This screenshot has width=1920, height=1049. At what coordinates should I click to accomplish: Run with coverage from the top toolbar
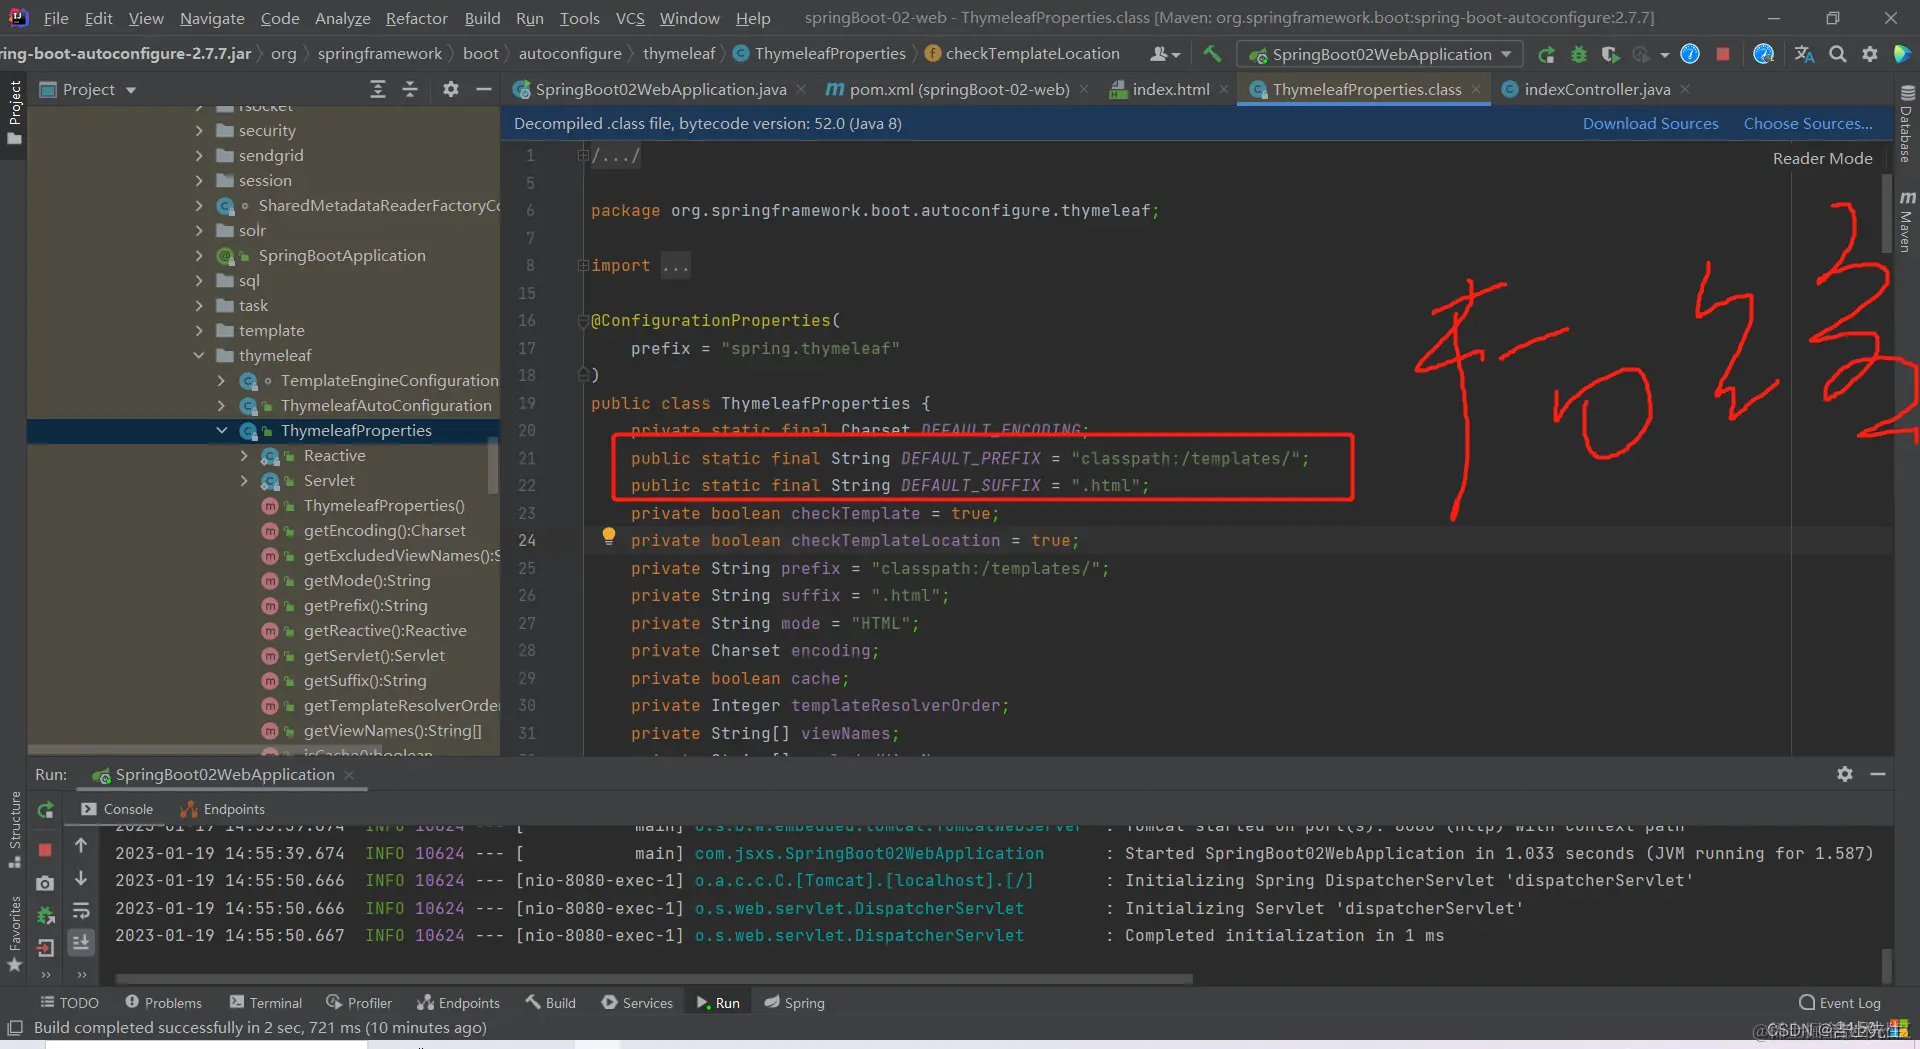[x=1610, y=54]
